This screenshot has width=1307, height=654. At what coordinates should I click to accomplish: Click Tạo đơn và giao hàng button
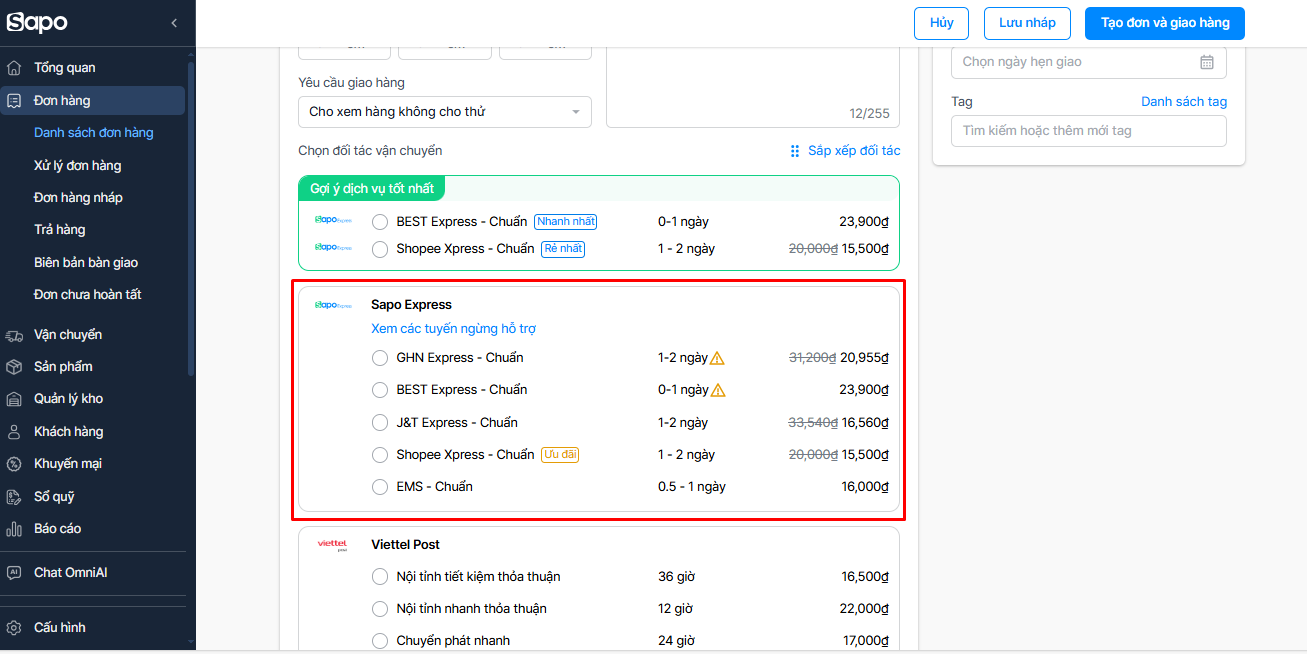pos(1165,23)
